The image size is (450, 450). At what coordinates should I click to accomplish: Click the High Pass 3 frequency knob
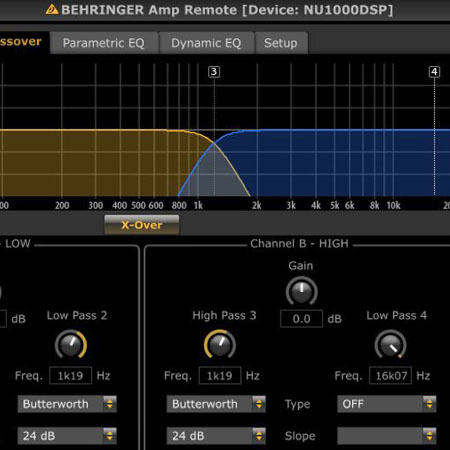coord(220,345)
